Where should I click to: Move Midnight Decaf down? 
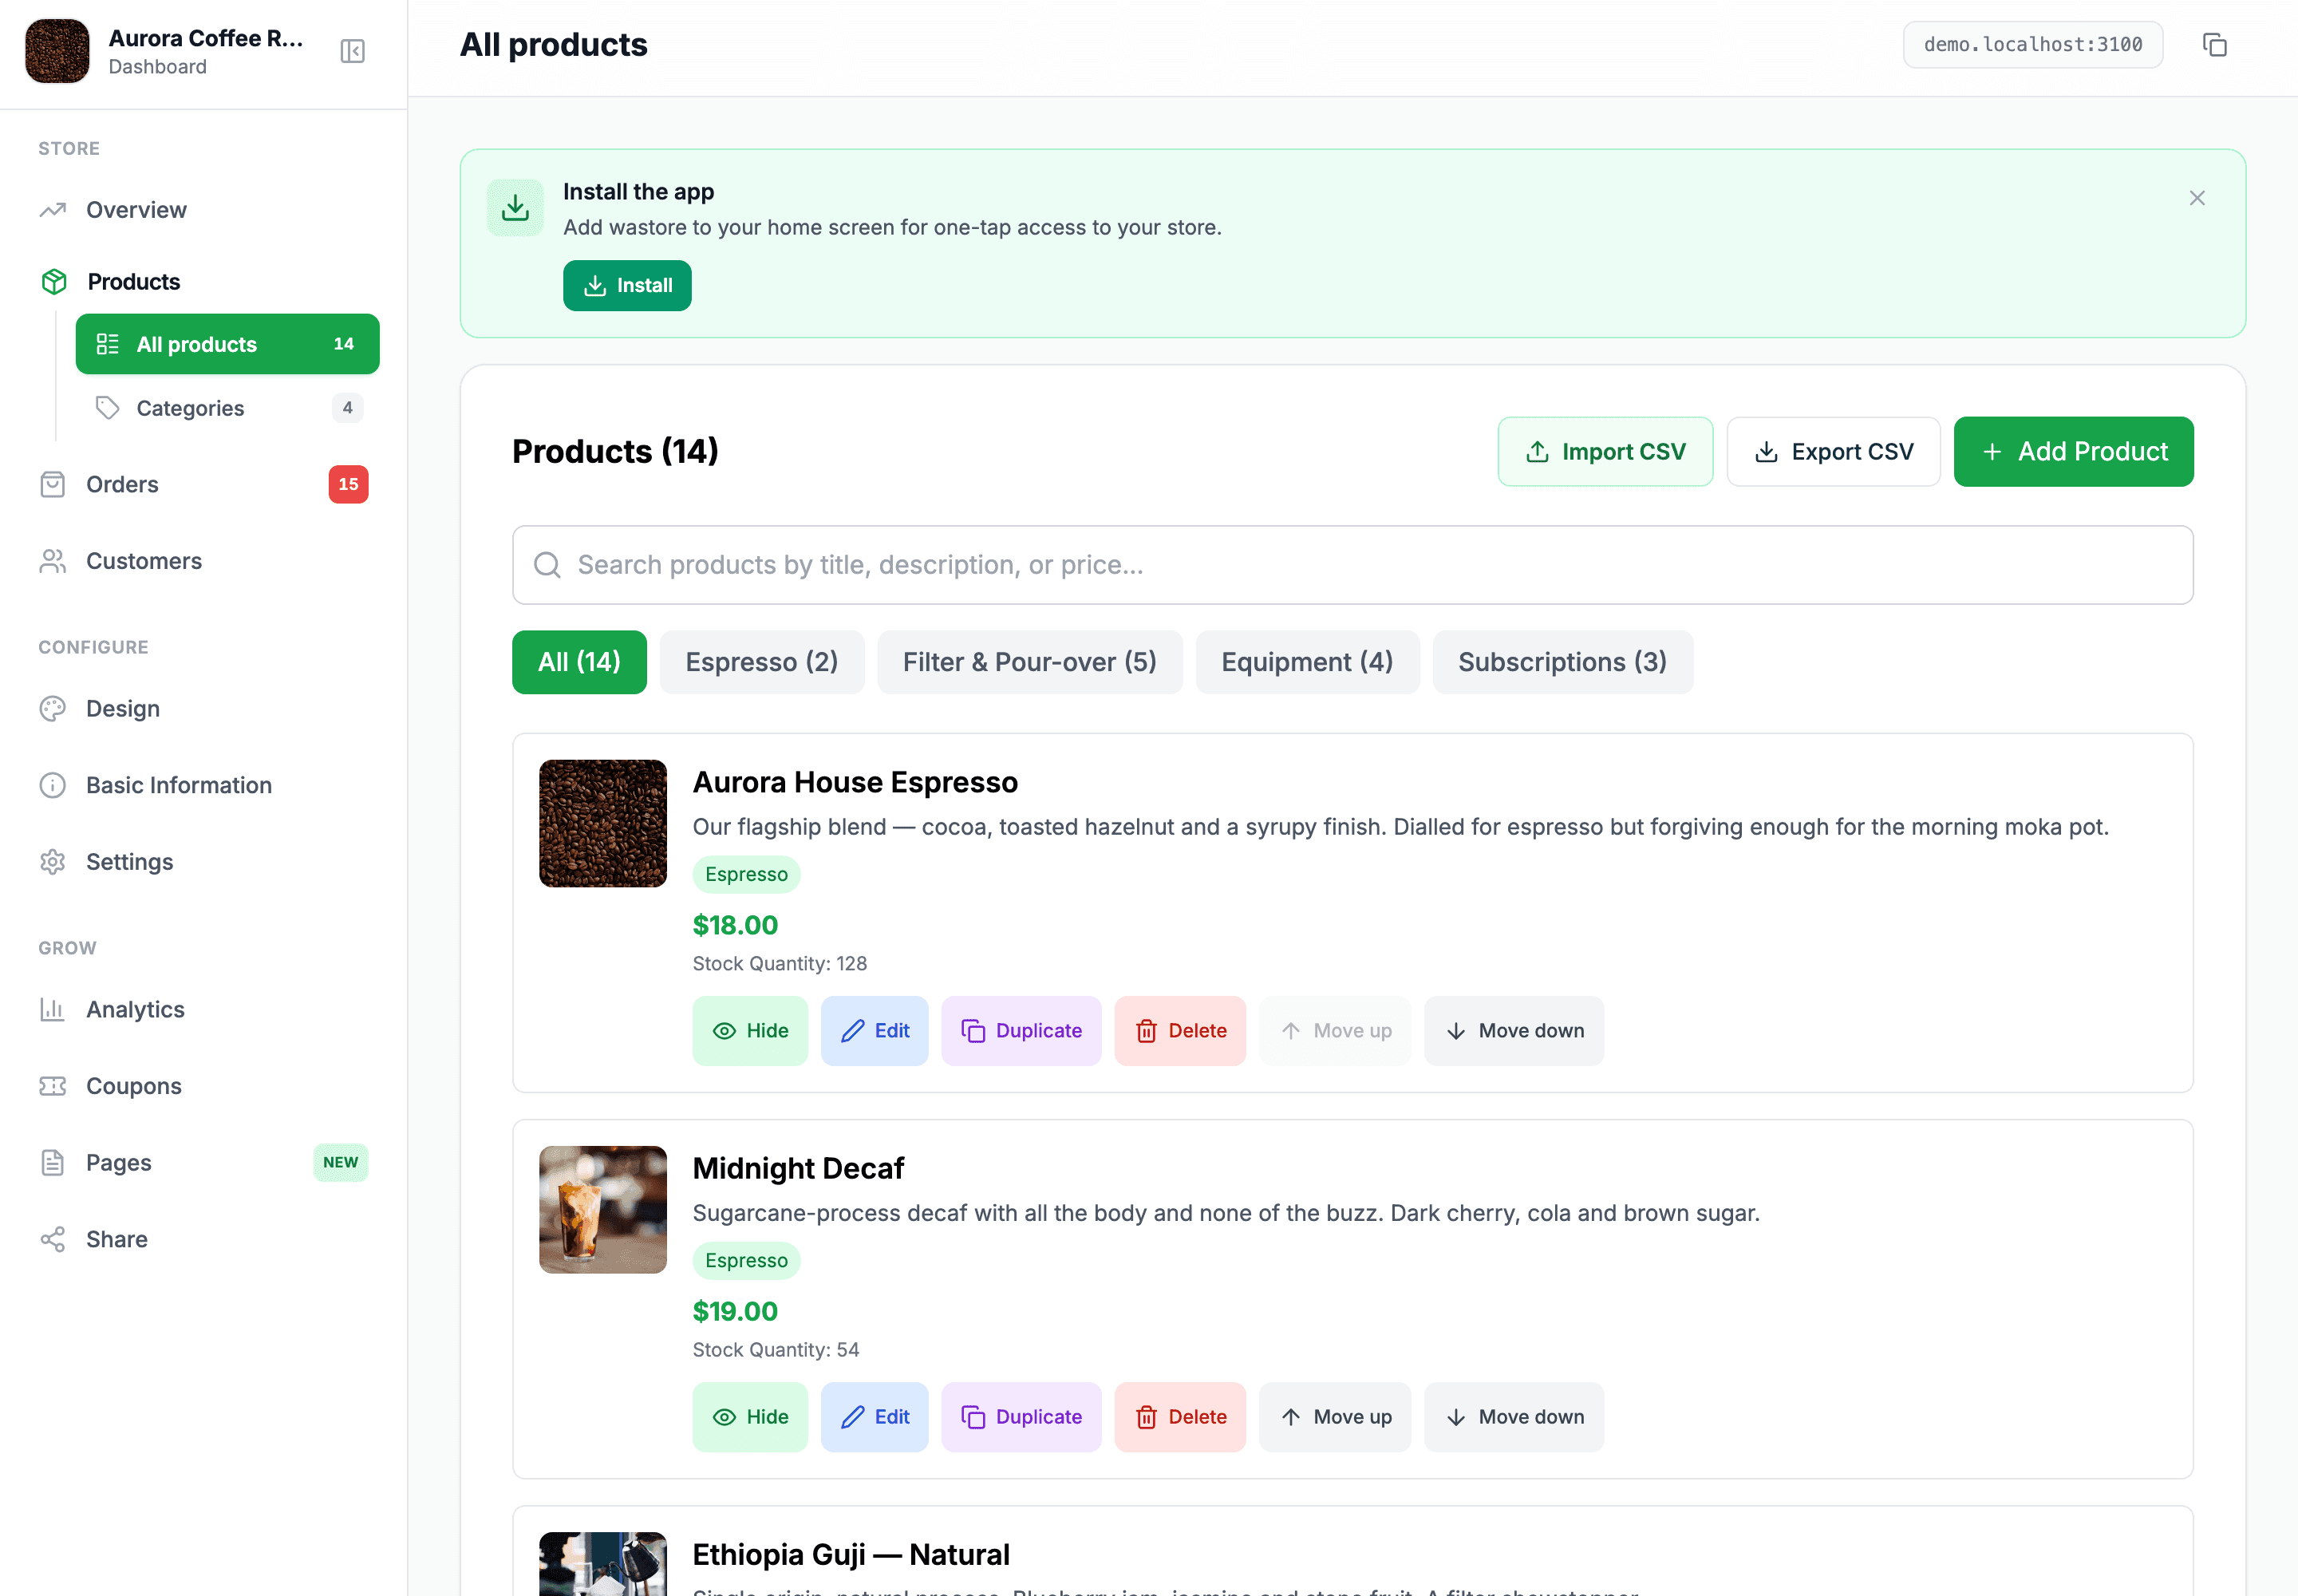tap(1514, 1417)
